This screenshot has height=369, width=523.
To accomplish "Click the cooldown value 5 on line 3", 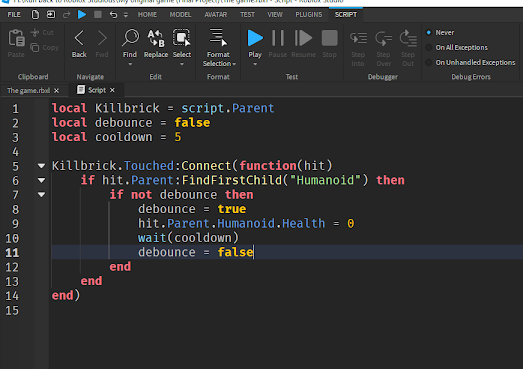I will (178, 137).
